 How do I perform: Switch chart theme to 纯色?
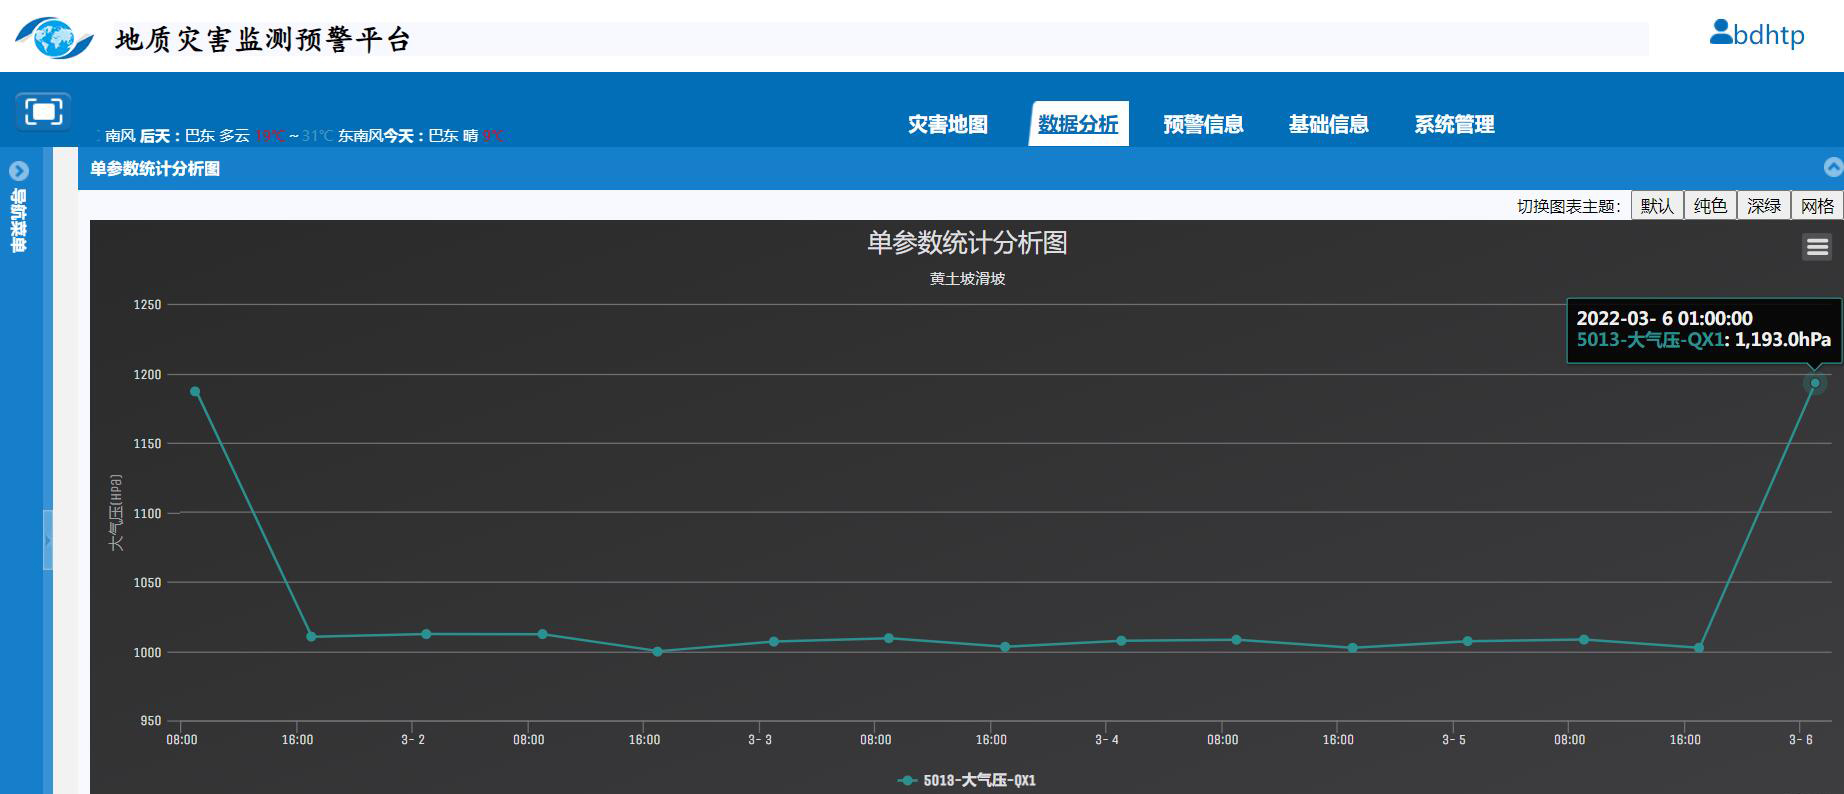[x=1710, y=206]
